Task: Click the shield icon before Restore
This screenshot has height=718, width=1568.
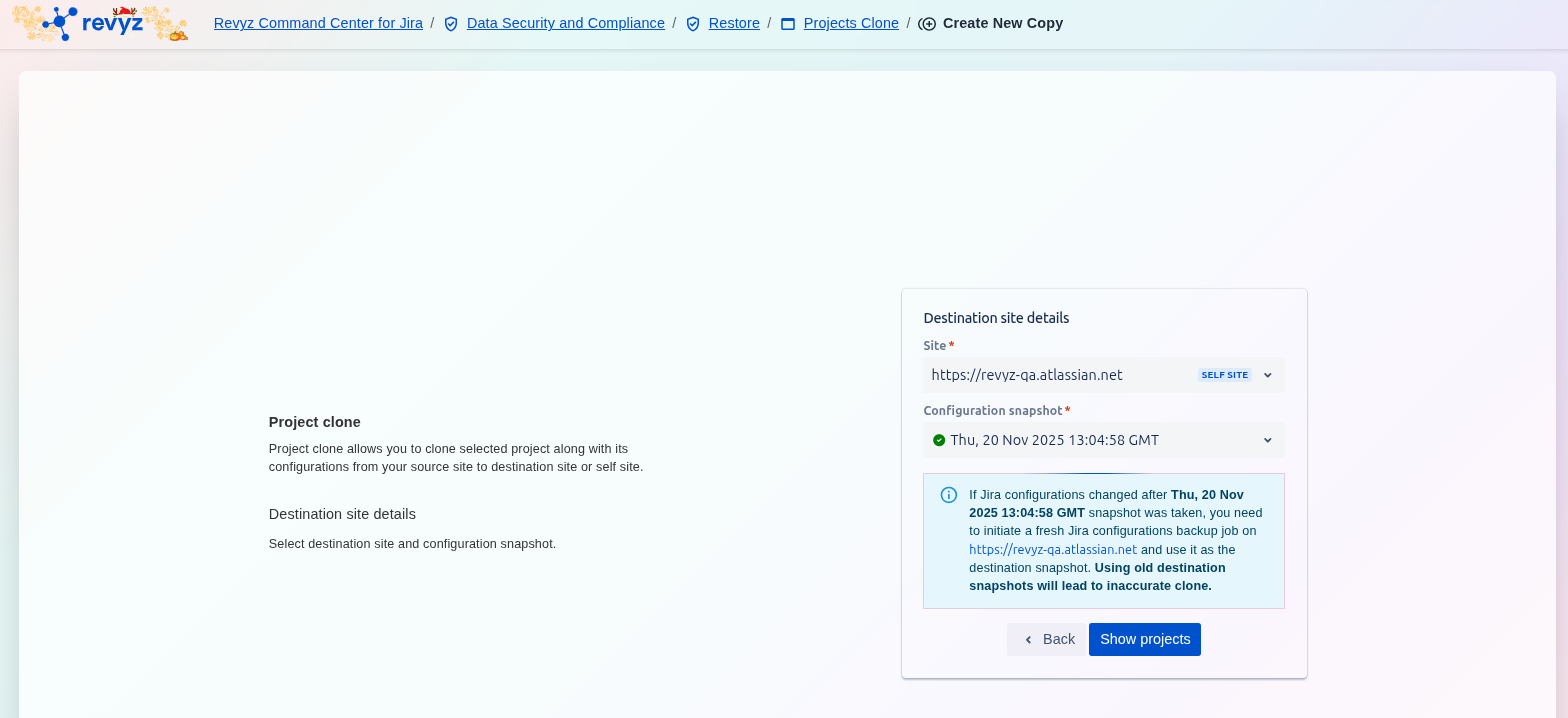Action: (x=693, y=24)
